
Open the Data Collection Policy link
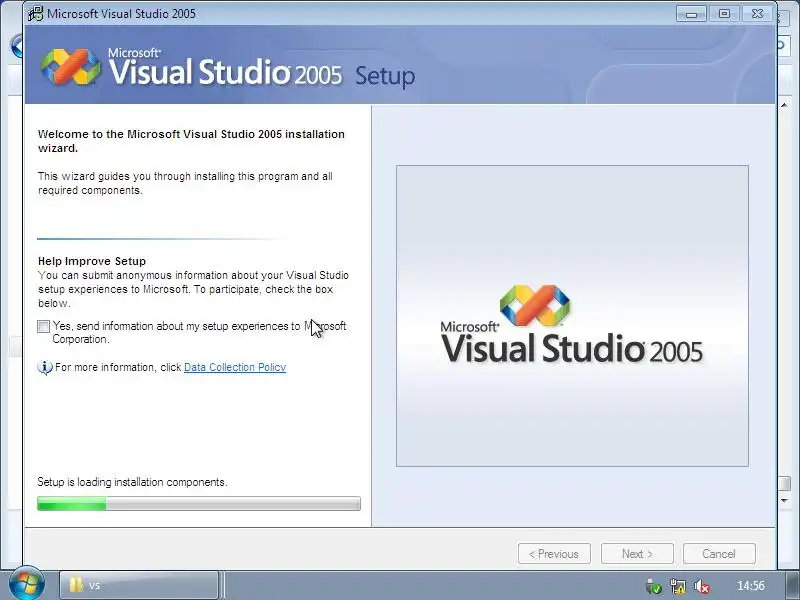(x=235, y=367)
